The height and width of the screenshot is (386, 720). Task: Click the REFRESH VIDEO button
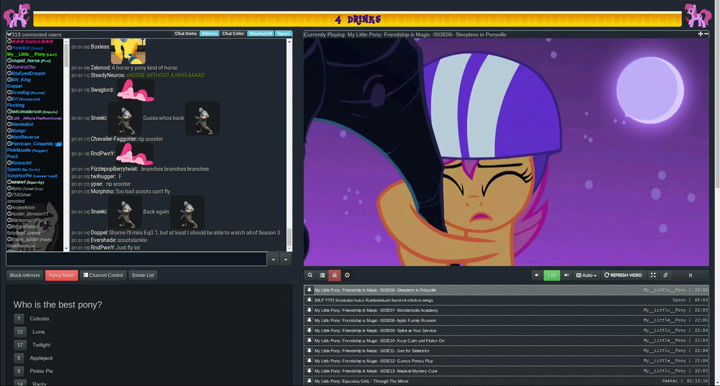[x=623, y=275]
